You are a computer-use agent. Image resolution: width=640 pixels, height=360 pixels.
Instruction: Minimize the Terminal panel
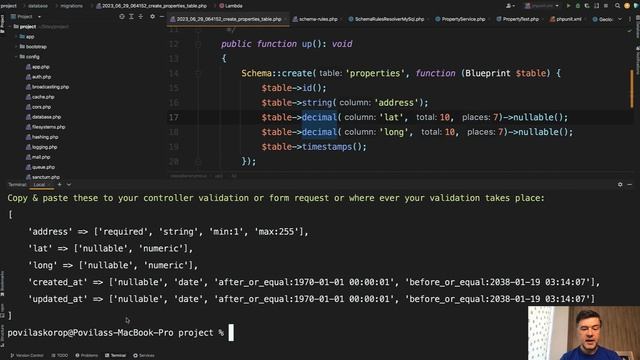coord(629,184)
